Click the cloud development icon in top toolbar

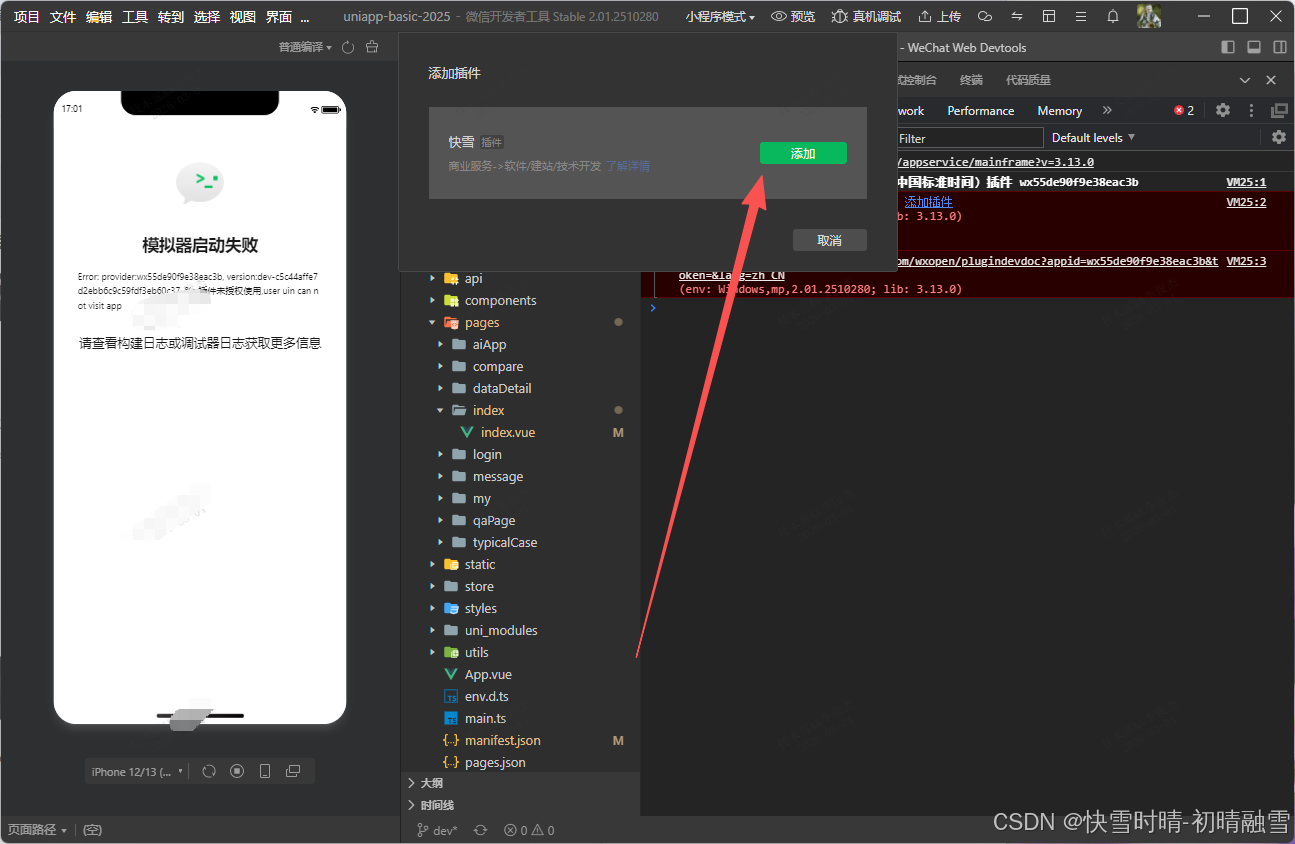(985, 17)
